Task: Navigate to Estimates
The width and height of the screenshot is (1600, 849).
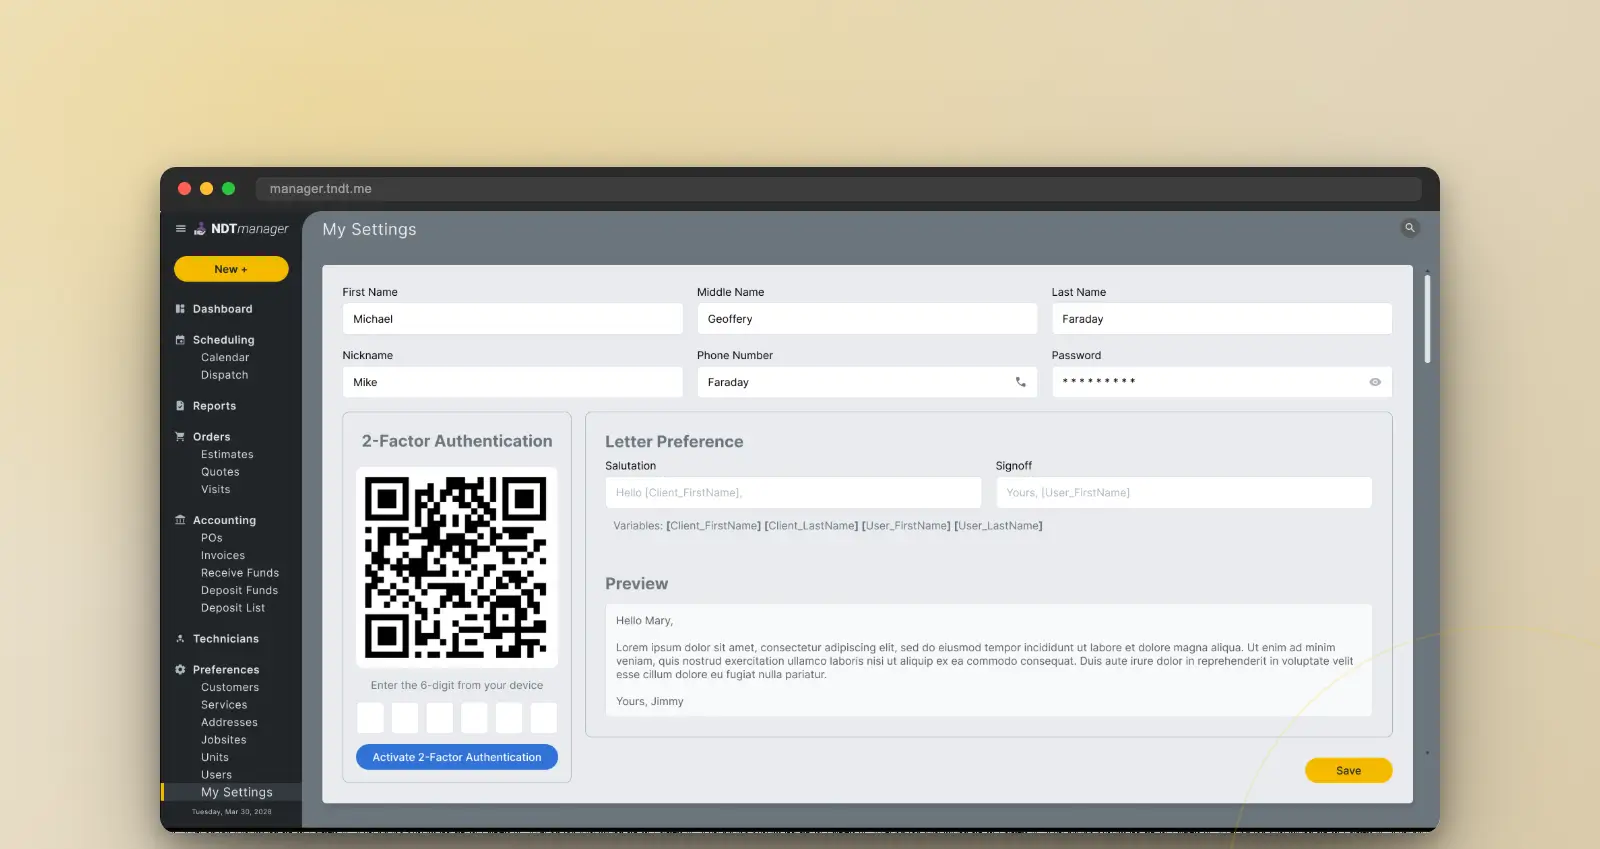Action: pos(227,455)
